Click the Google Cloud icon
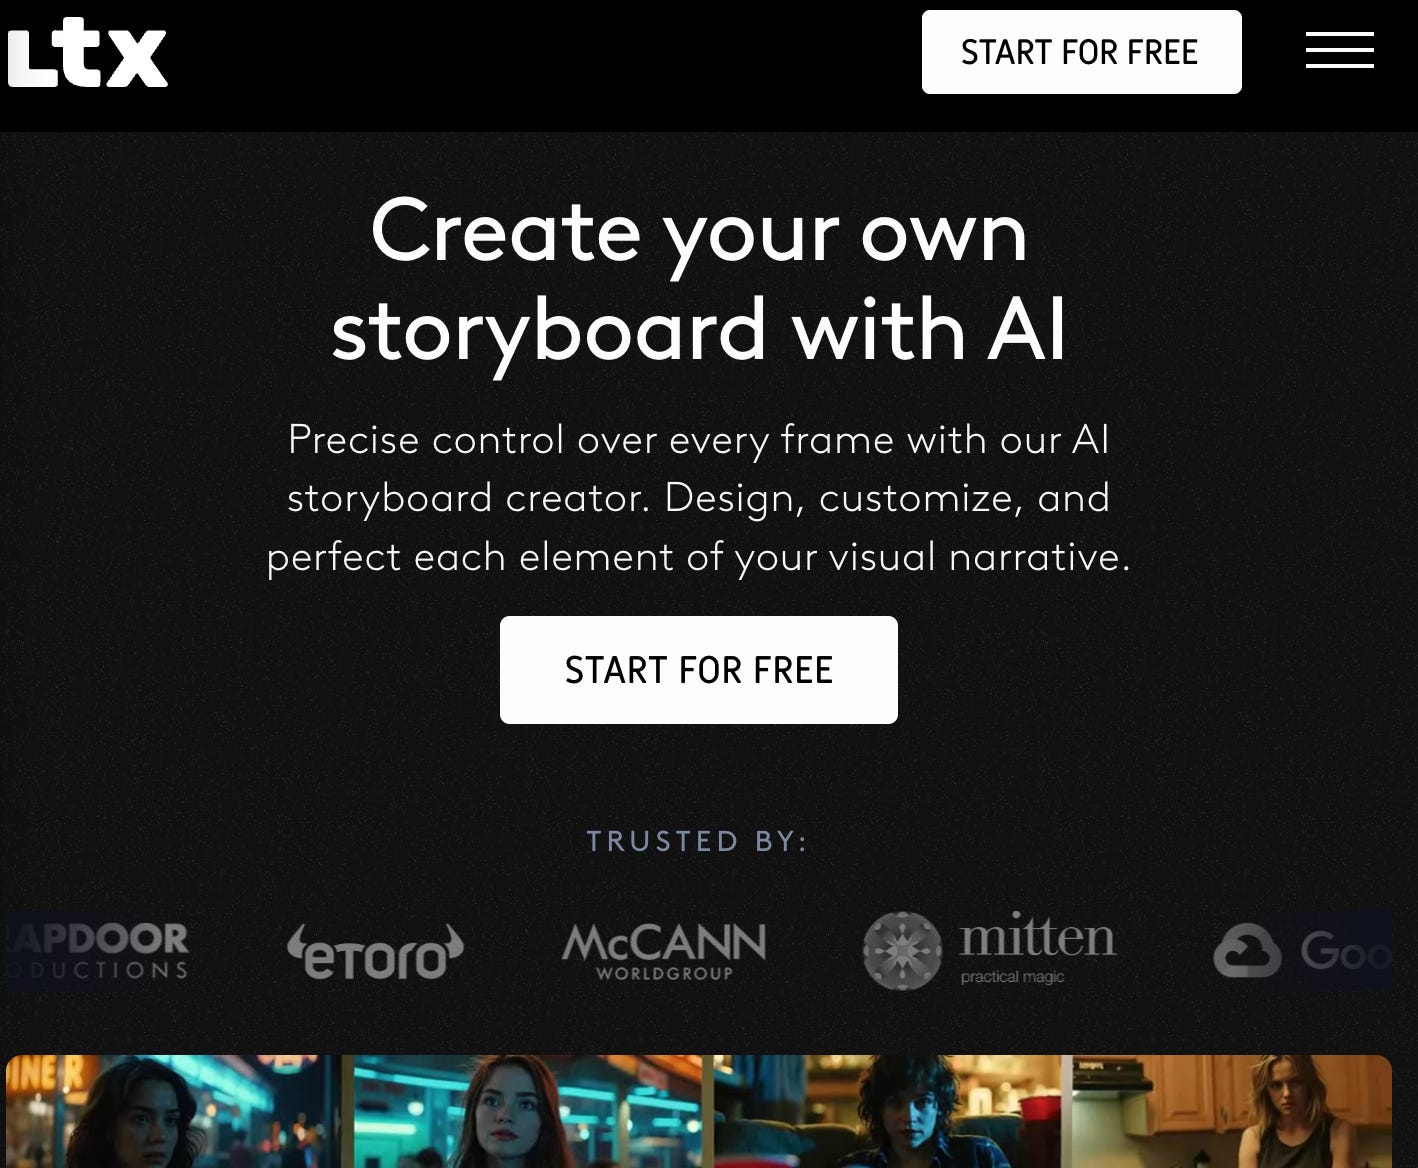This screenshot has height=1168, width=1418. (x=1247, y=950)
